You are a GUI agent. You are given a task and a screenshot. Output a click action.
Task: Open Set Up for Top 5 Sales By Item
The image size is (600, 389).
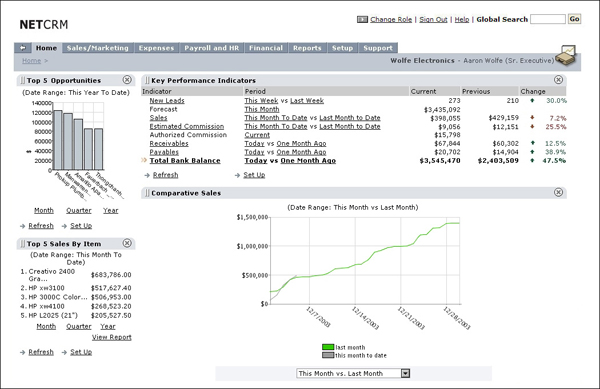click(x=81, y=352)
